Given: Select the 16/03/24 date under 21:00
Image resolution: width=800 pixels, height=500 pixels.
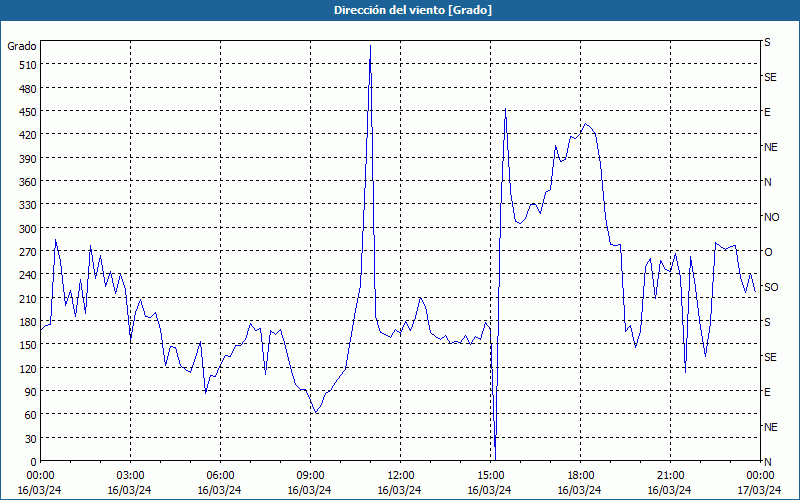Looking at the screenshot, I should click(669, 490).
